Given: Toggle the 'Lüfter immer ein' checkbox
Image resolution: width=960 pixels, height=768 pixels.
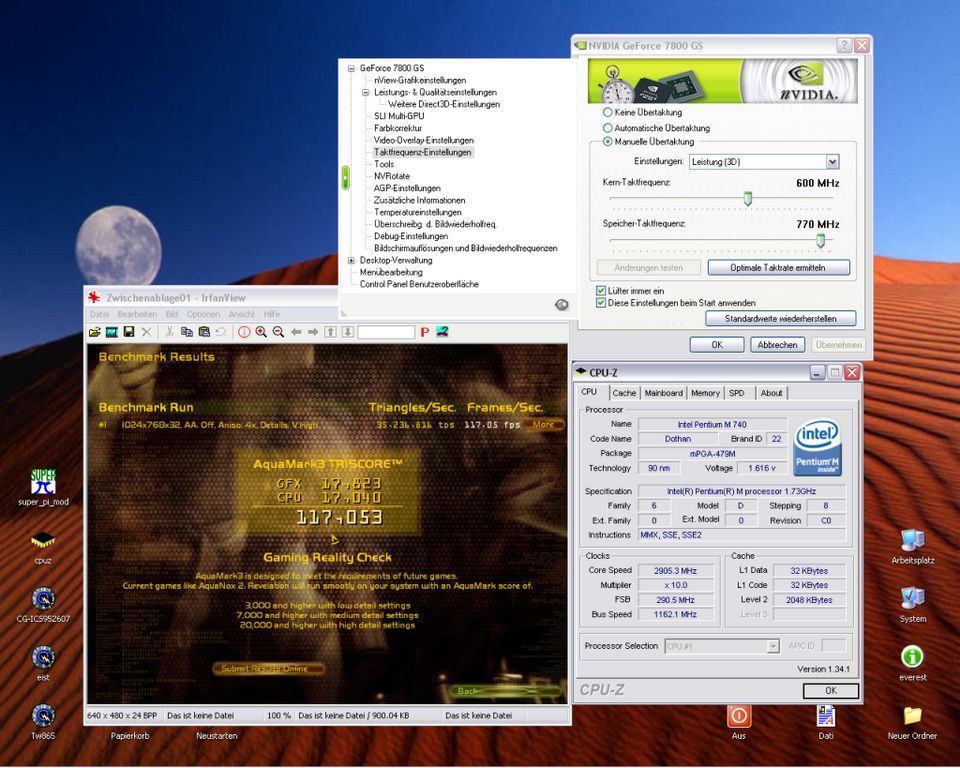Looking at the screenshot, I should pos(601,291).
